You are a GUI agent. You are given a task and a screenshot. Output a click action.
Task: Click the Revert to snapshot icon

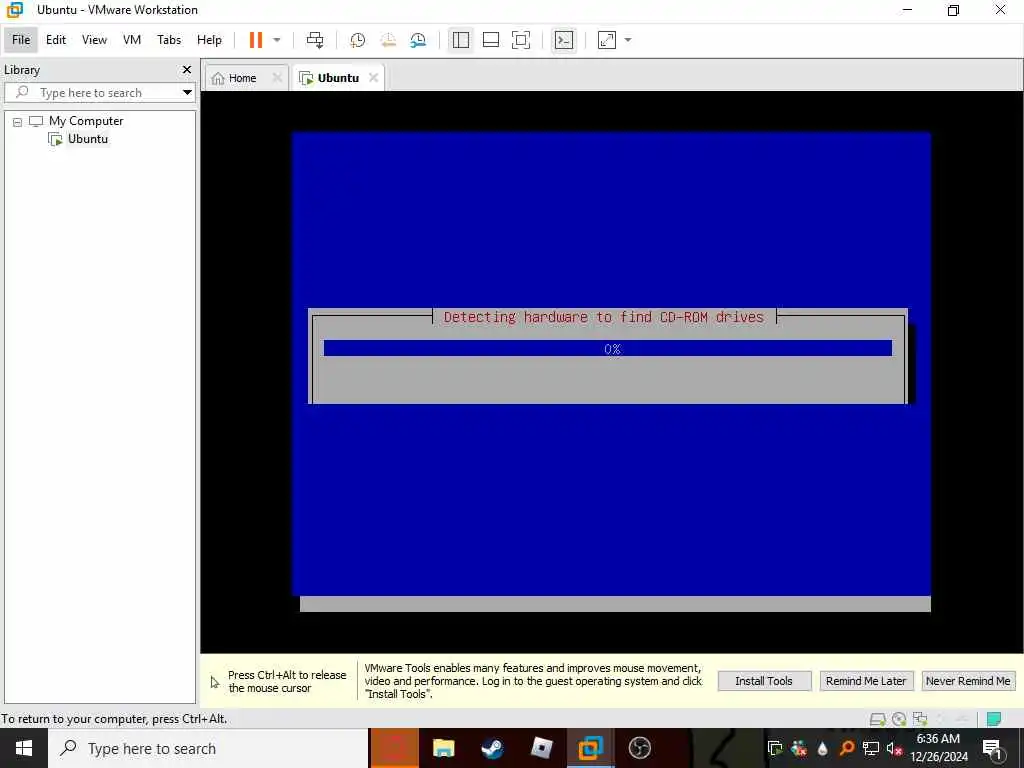[388, 40]
